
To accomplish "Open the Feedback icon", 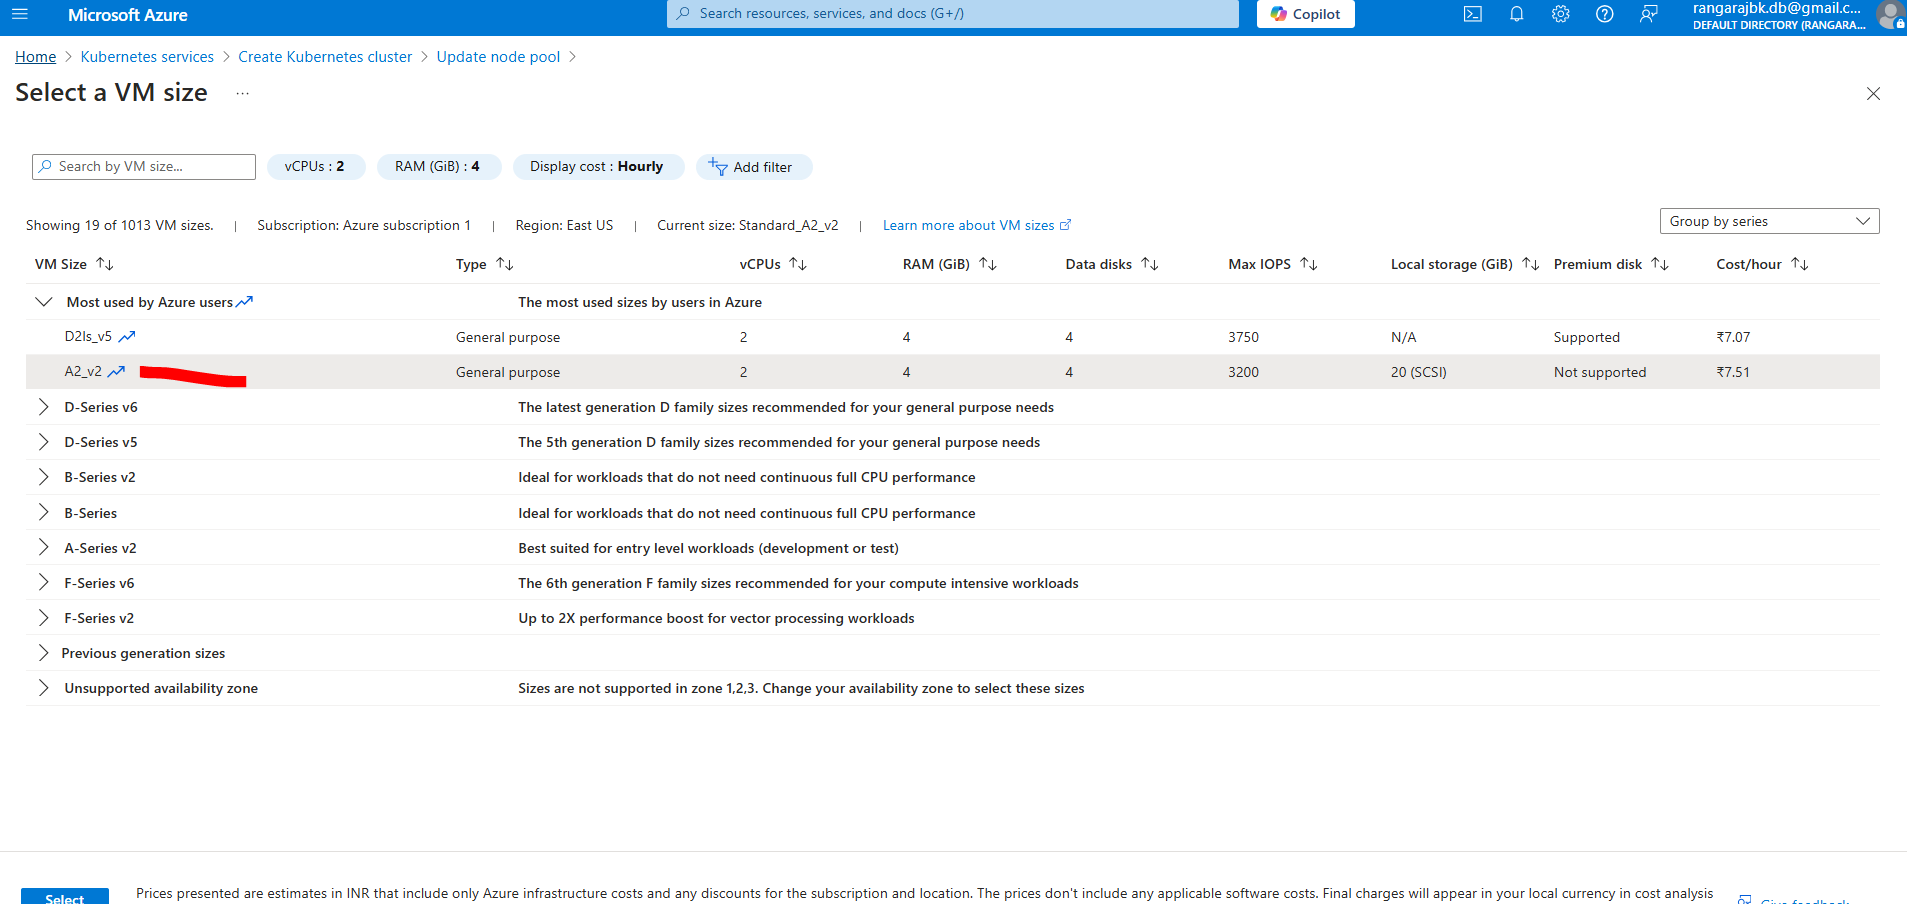I will (x=1649, y=14).
